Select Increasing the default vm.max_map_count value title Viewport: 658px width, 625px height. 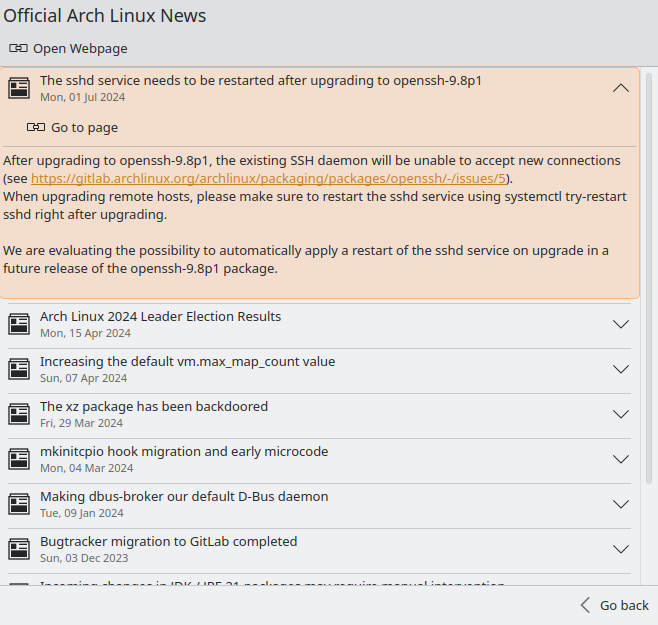pyautogui.click(x=188, y=361)
